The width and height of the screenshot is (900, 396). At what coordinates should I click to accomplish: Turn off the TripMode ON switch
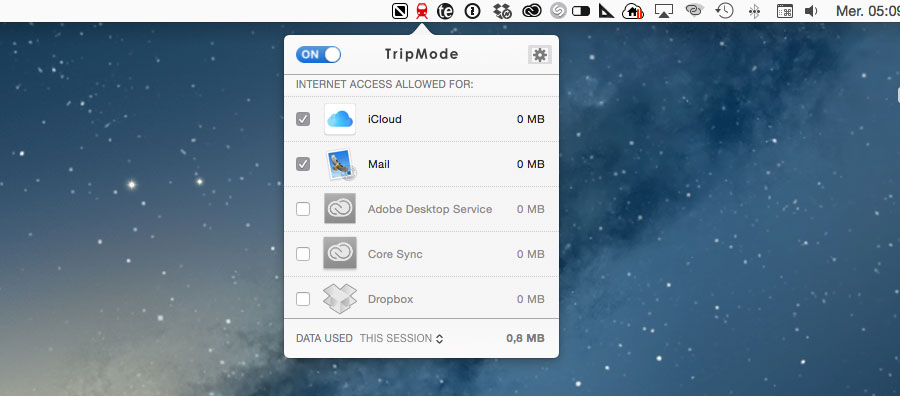pos(319,55)
